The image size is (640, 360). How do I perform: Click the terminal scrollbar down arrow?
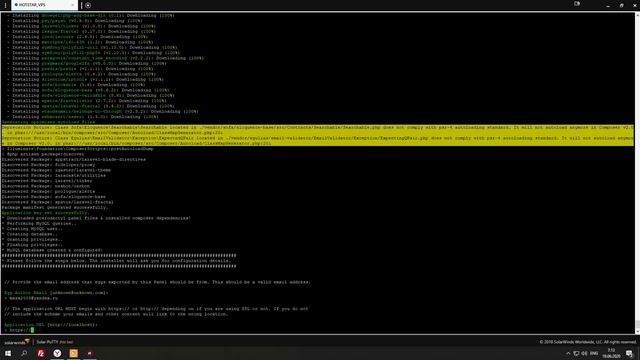tap(638, 331)
